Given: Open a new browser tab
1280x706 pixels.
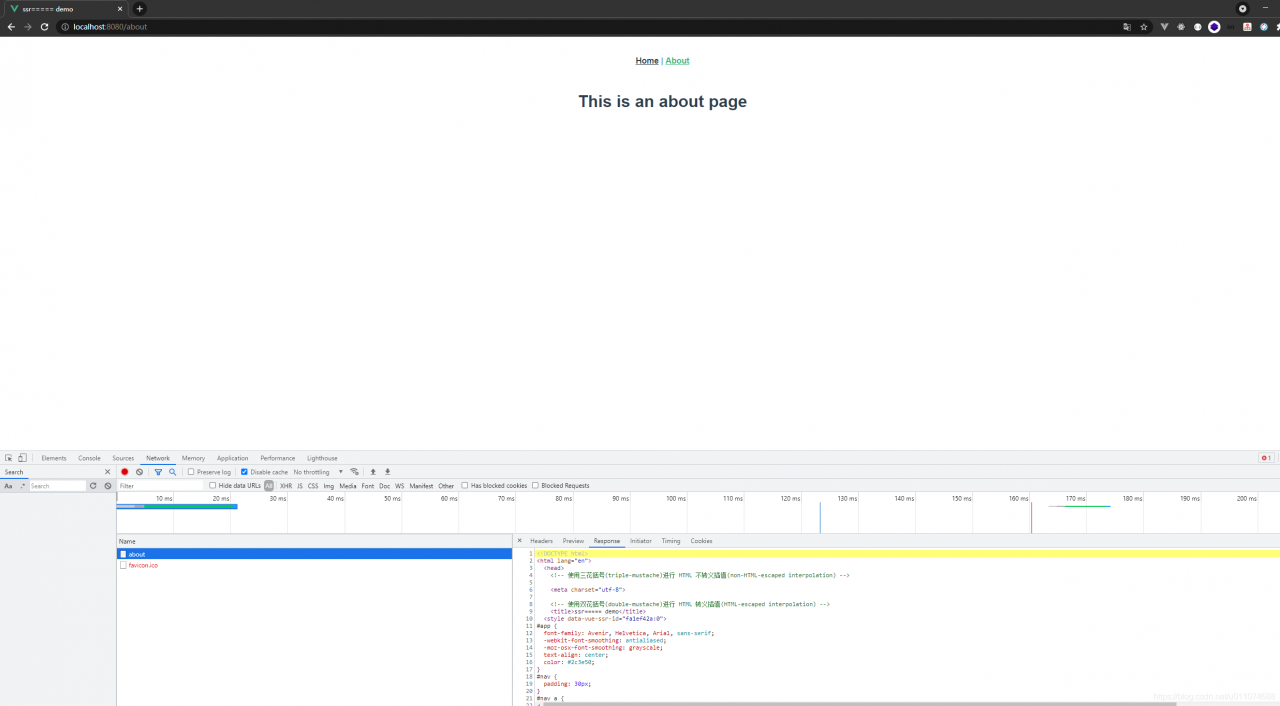Looking at the screenshot, I should 139,9.
